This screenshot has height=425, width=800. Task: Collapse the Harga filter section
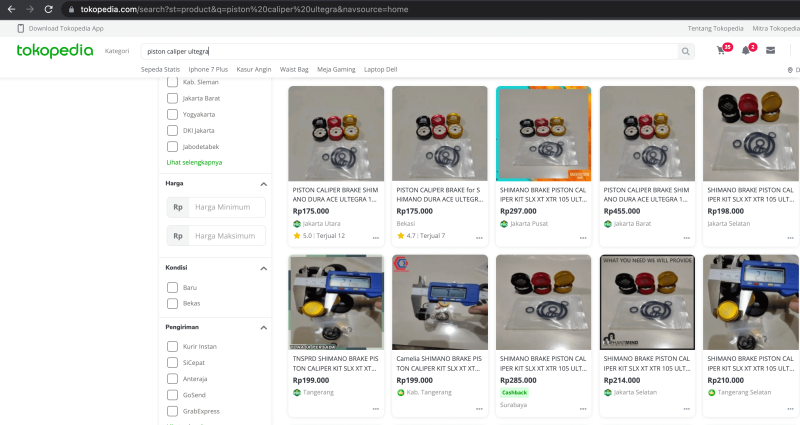point(263,184)
